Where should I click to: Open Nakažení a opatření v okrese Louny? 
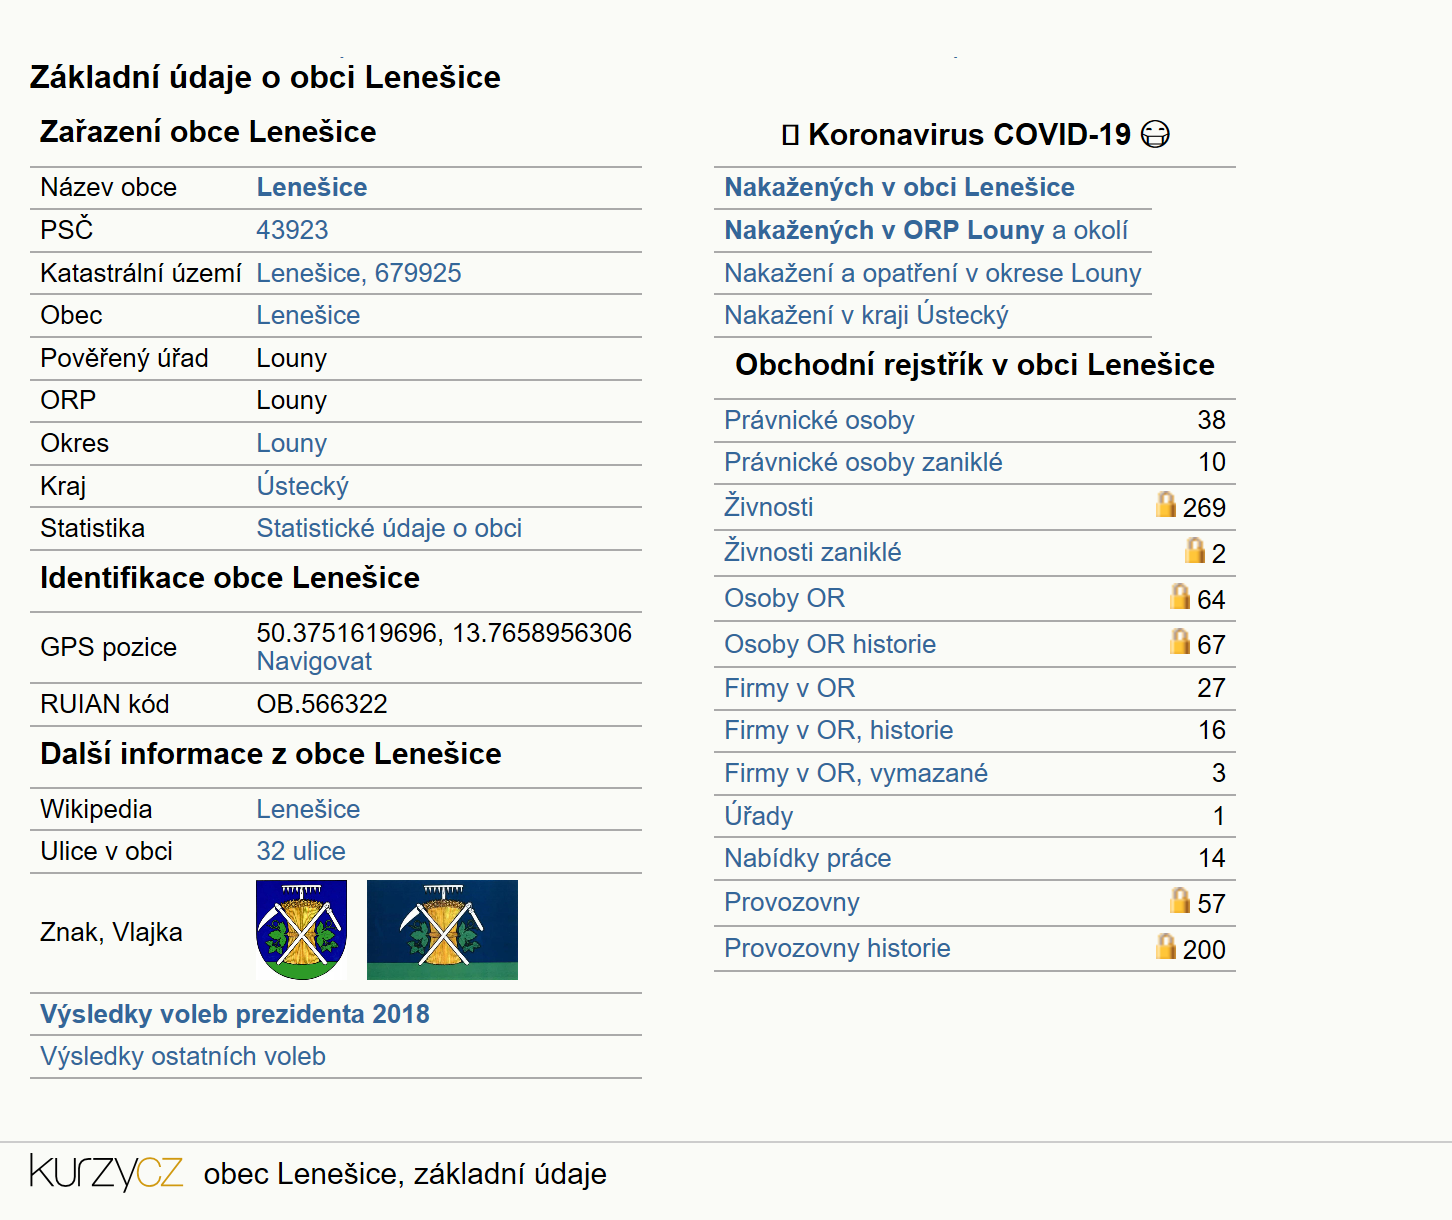(x=933, y=273)
